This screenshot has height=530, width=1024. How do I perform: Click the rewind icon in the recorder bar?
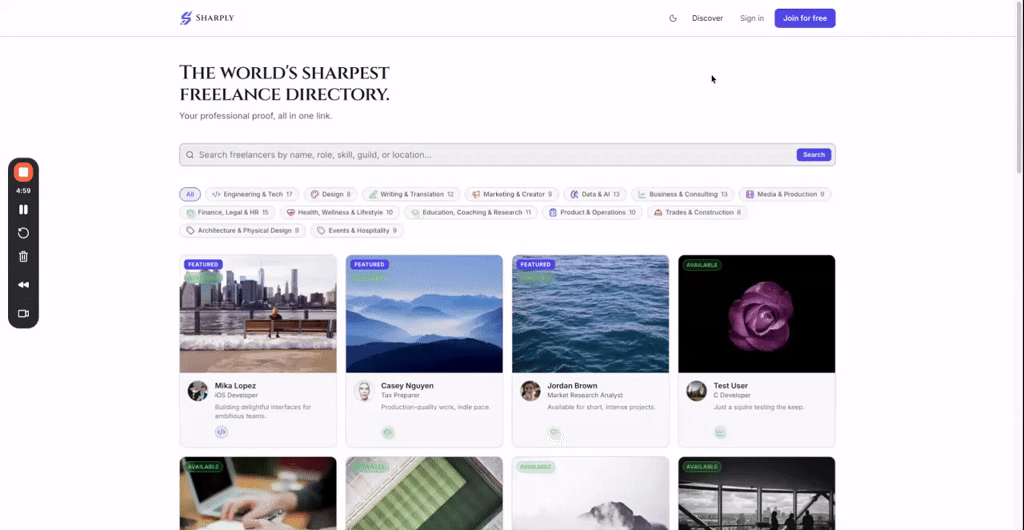point(23,285)
